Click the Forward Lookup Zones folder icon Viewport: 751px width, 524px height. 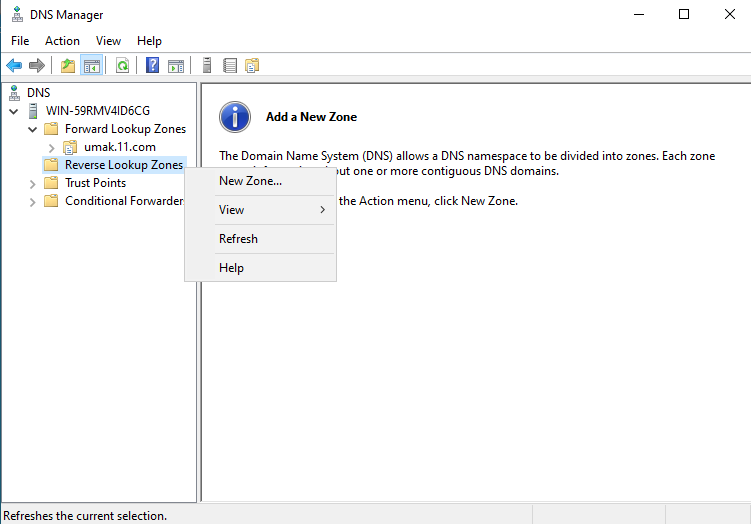[51, 129]
